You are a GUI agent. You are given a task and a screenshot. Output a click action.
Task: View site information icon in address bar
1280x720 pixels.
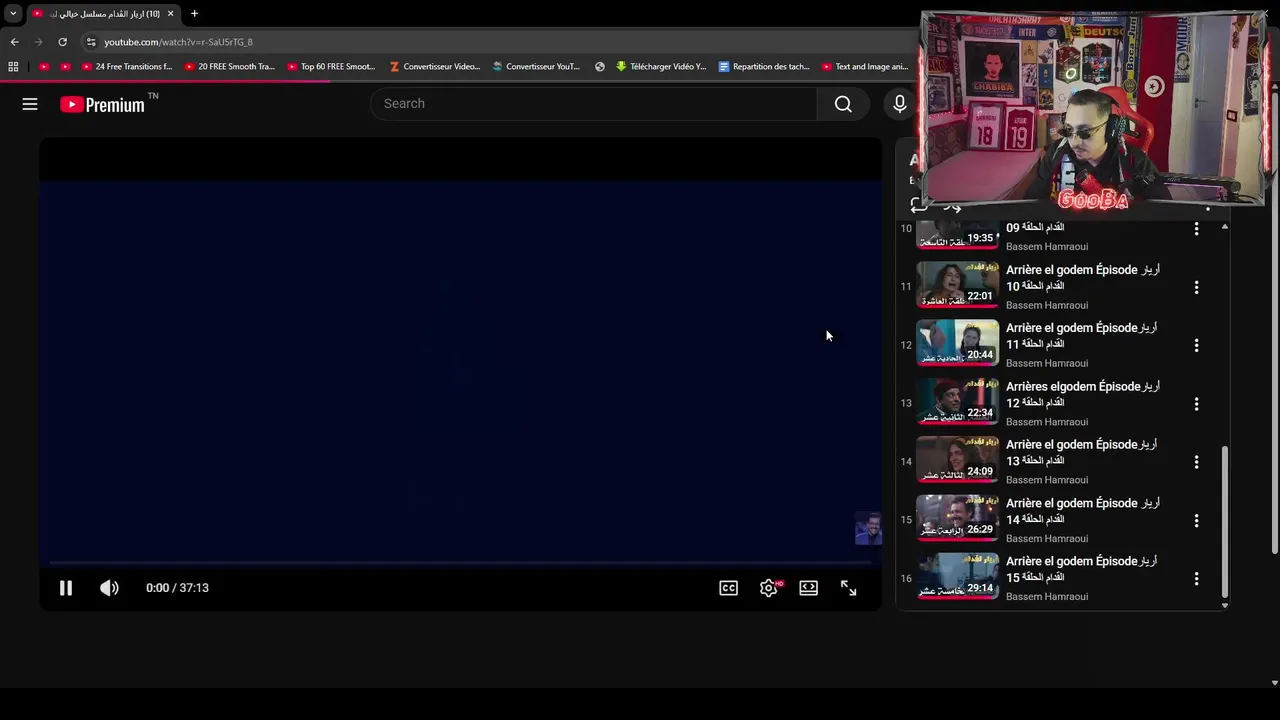coord(91,42)
